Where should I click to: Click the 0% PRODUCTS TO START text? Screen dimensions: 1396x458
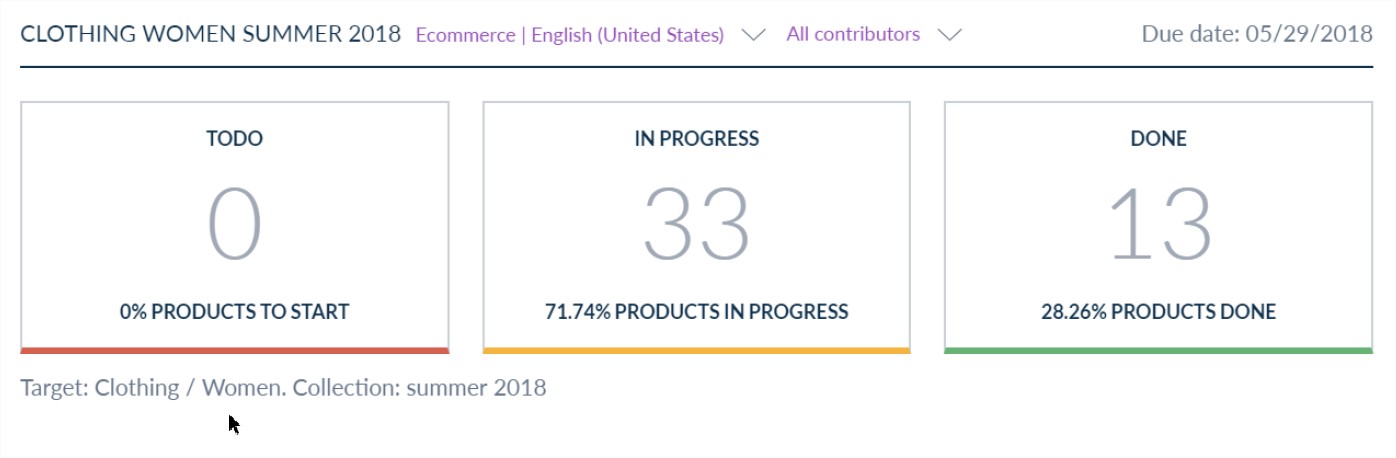coord(235,311)
